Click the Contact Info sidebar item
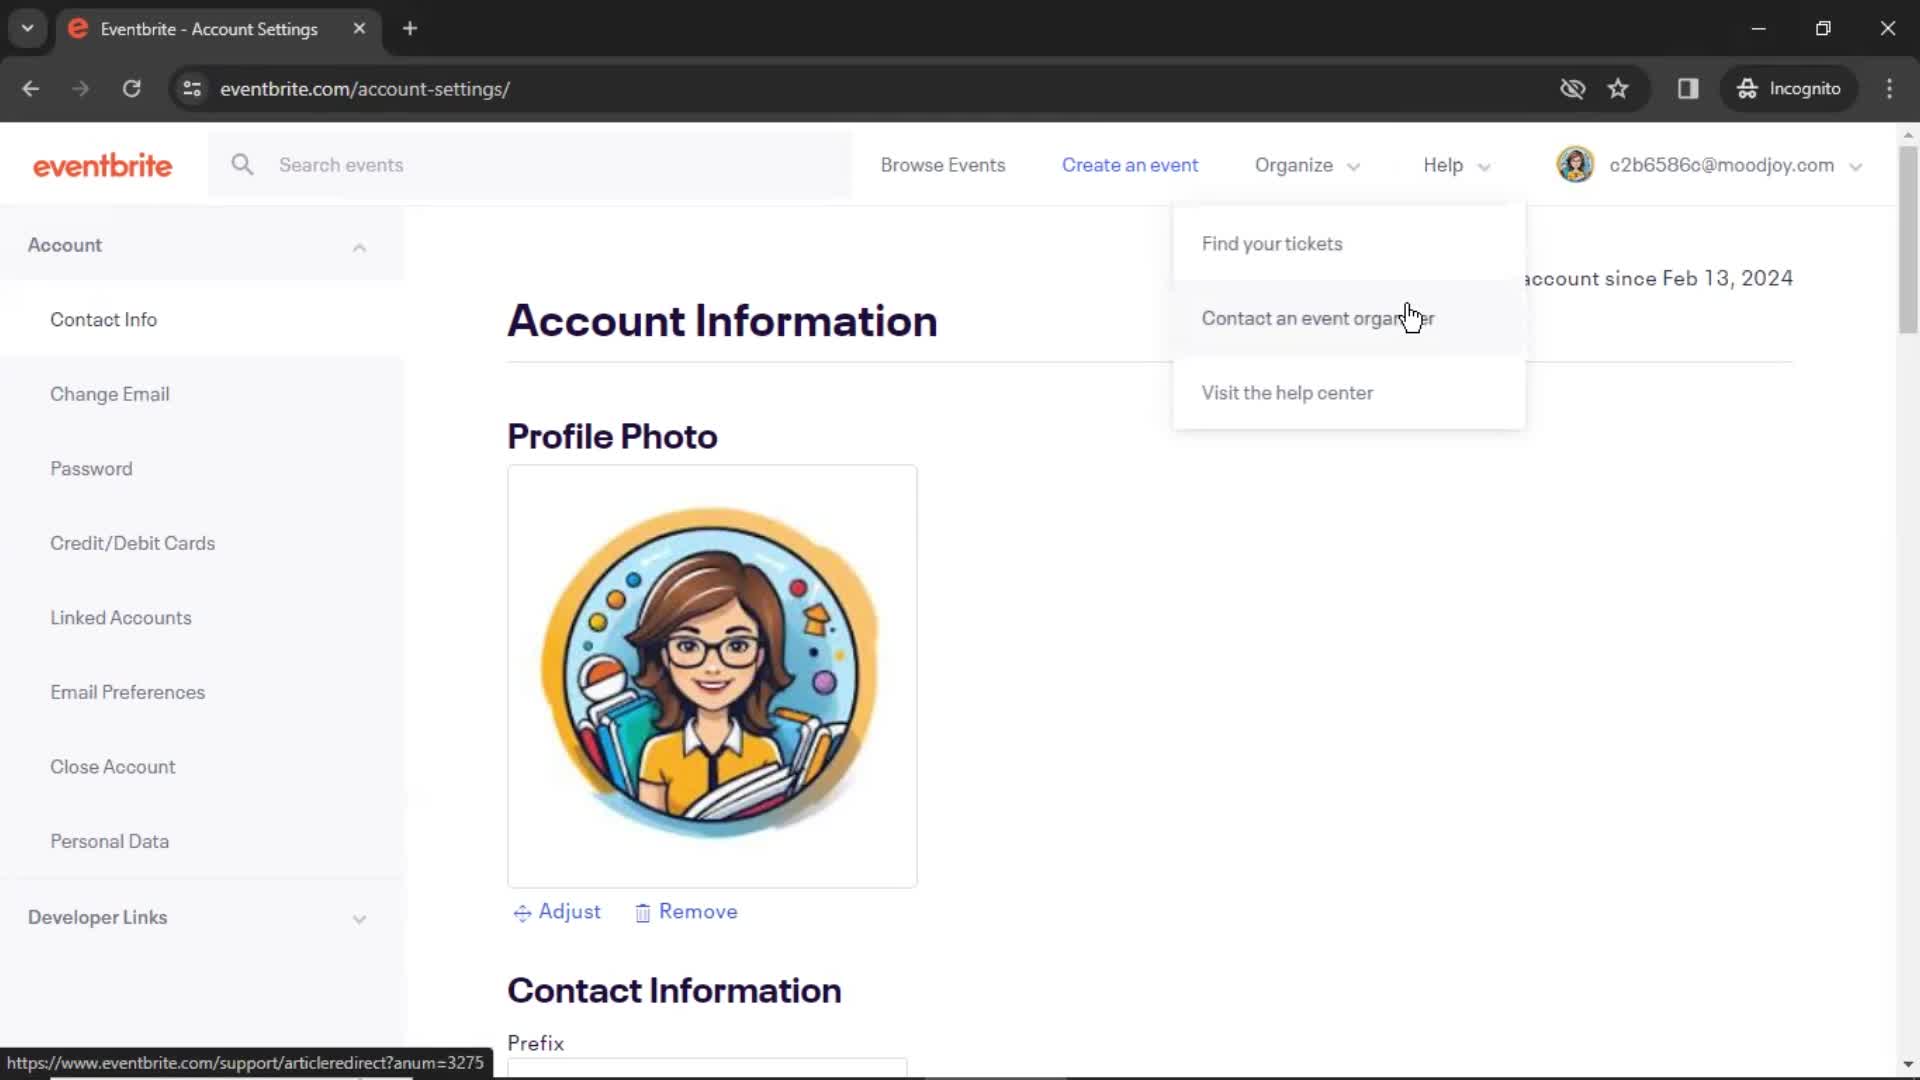This screenshot has height=1080, width=1920. click(x=103, y=319)
